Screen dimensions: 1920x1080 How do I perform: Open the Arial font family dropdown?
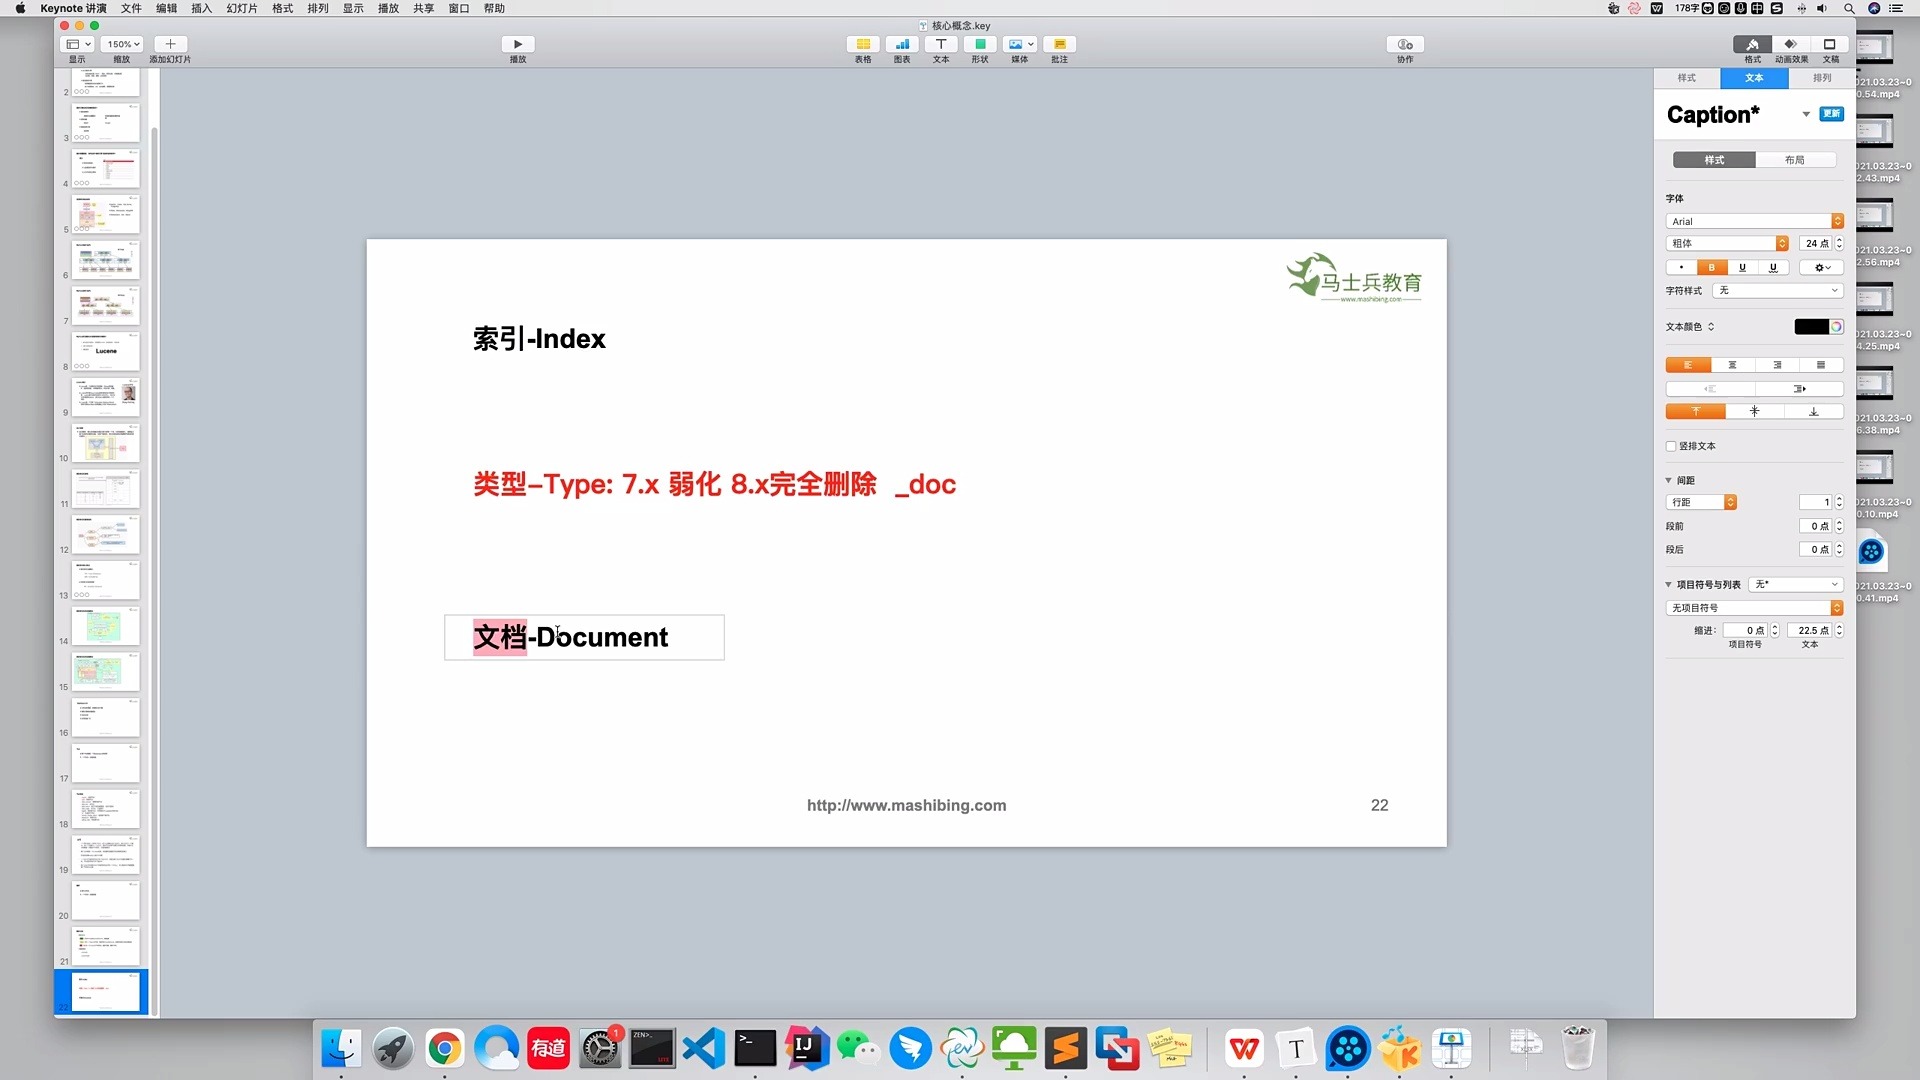point(1754,221)
